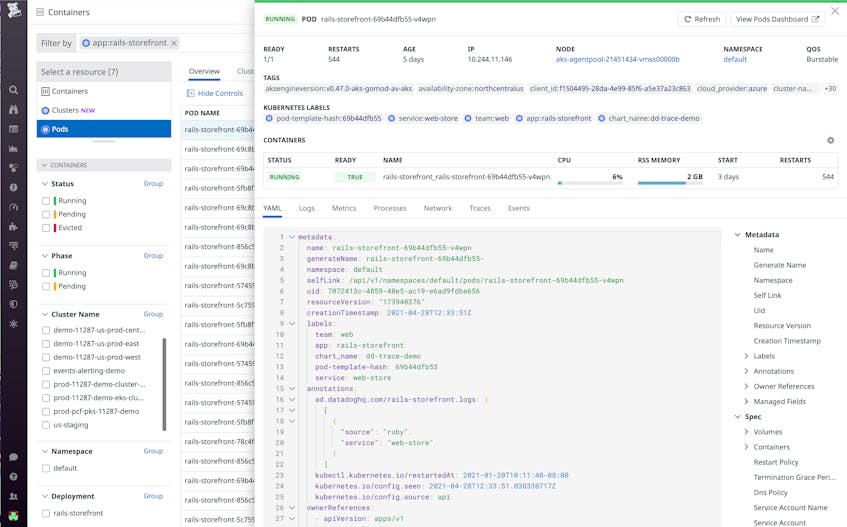Collapse the CONTAINERS facet group
The height and width of the screenshot is (527, 847).
[45, 165]
